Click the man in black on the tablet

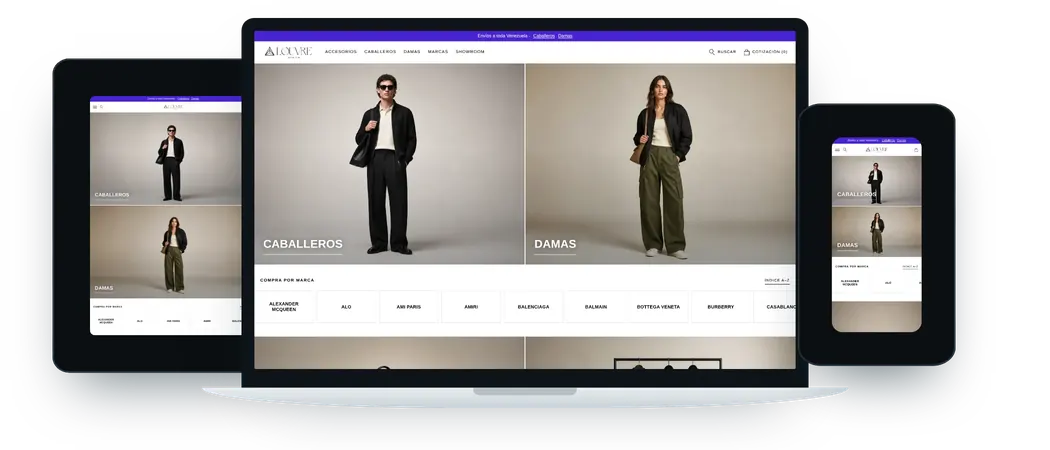tap(171, 163)
